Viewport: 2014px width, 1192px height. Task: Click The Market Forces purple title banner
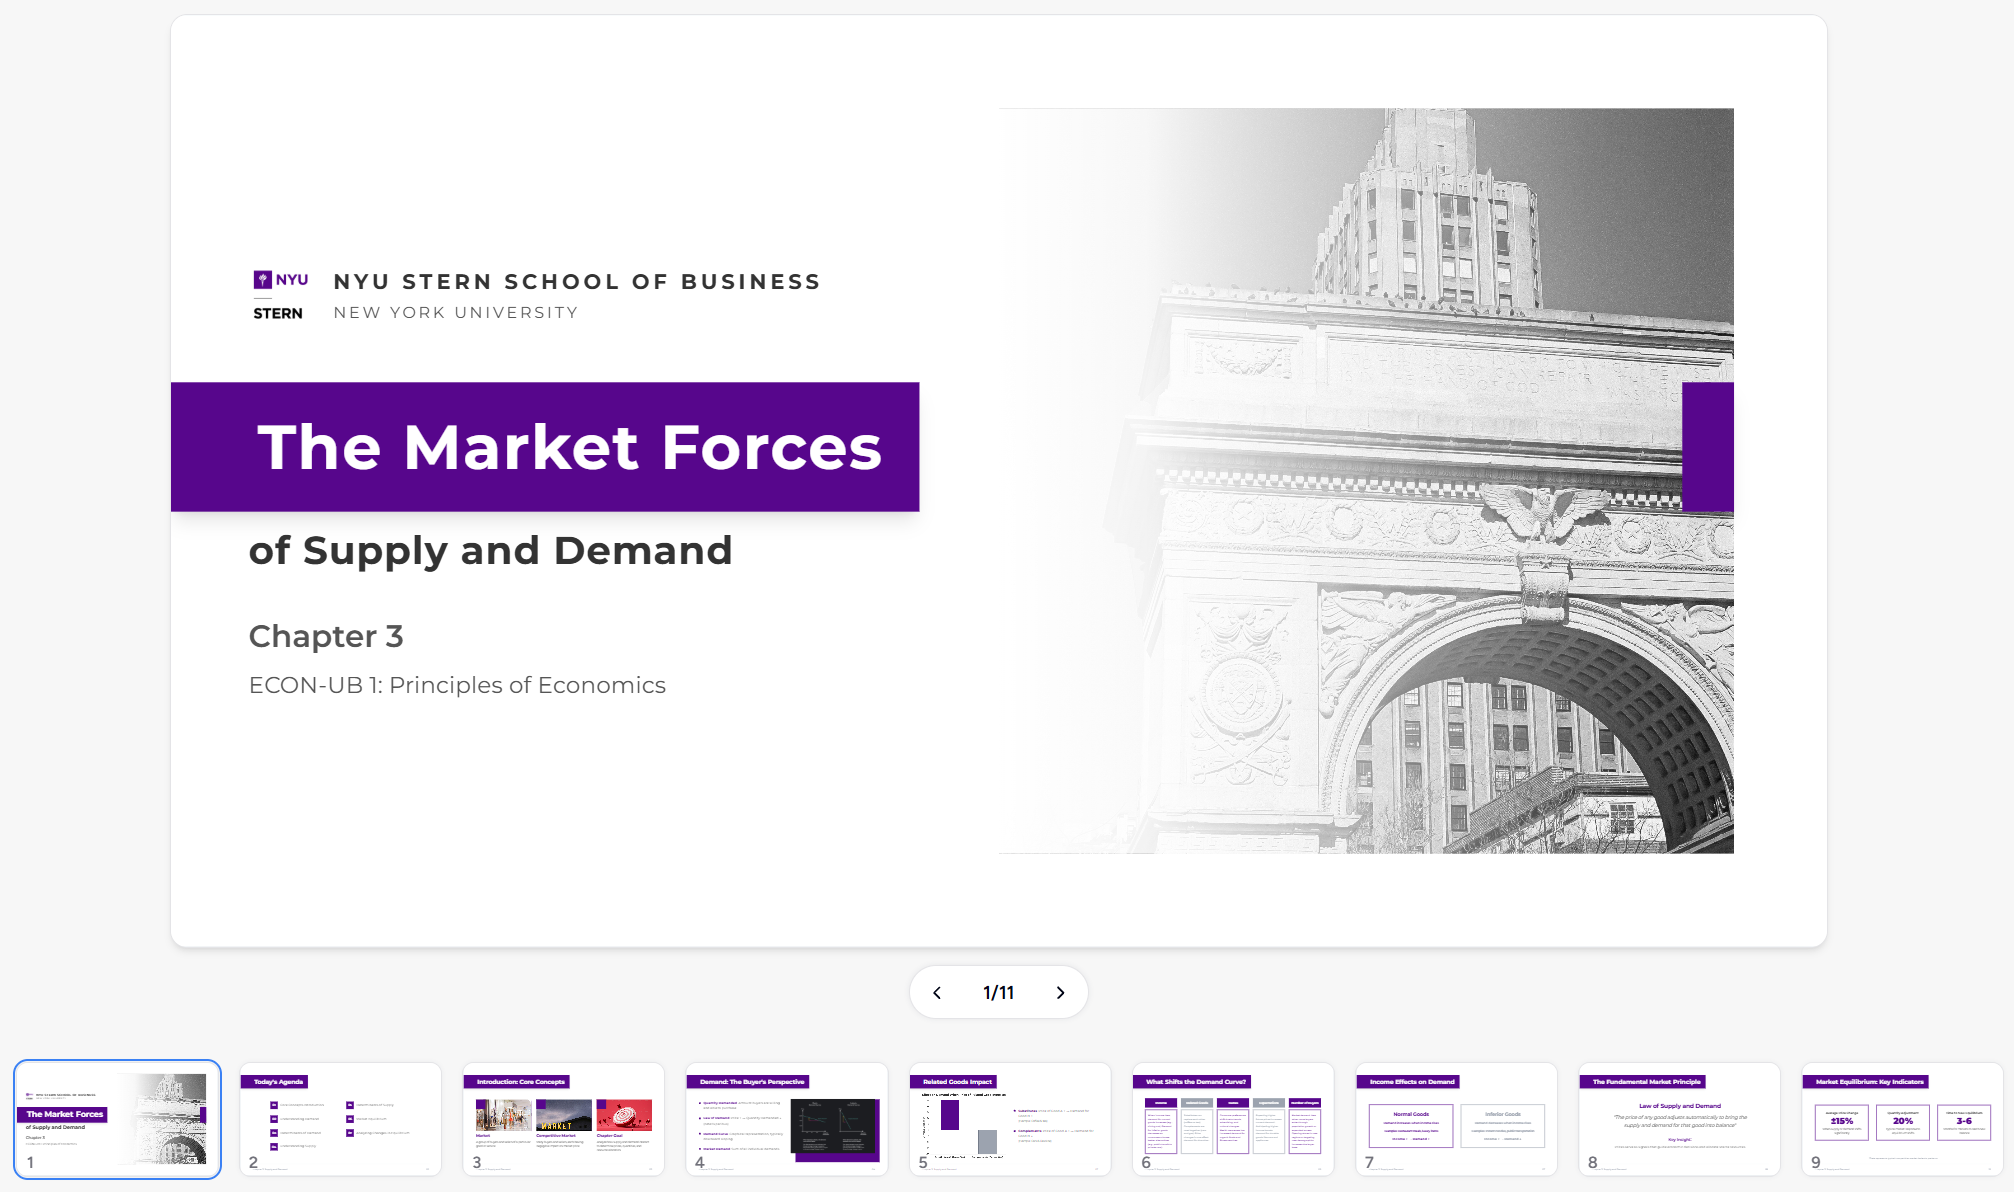(545, 447)
